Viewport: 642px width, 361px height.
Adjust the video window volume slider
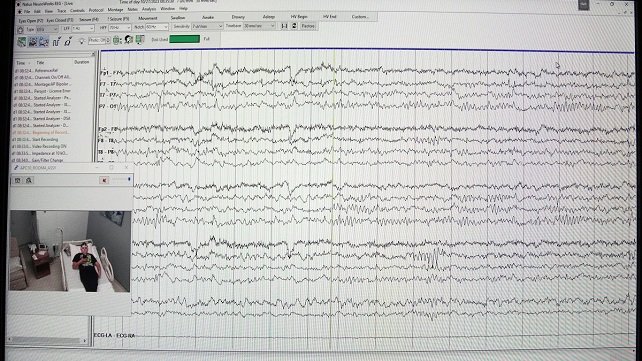122,180
